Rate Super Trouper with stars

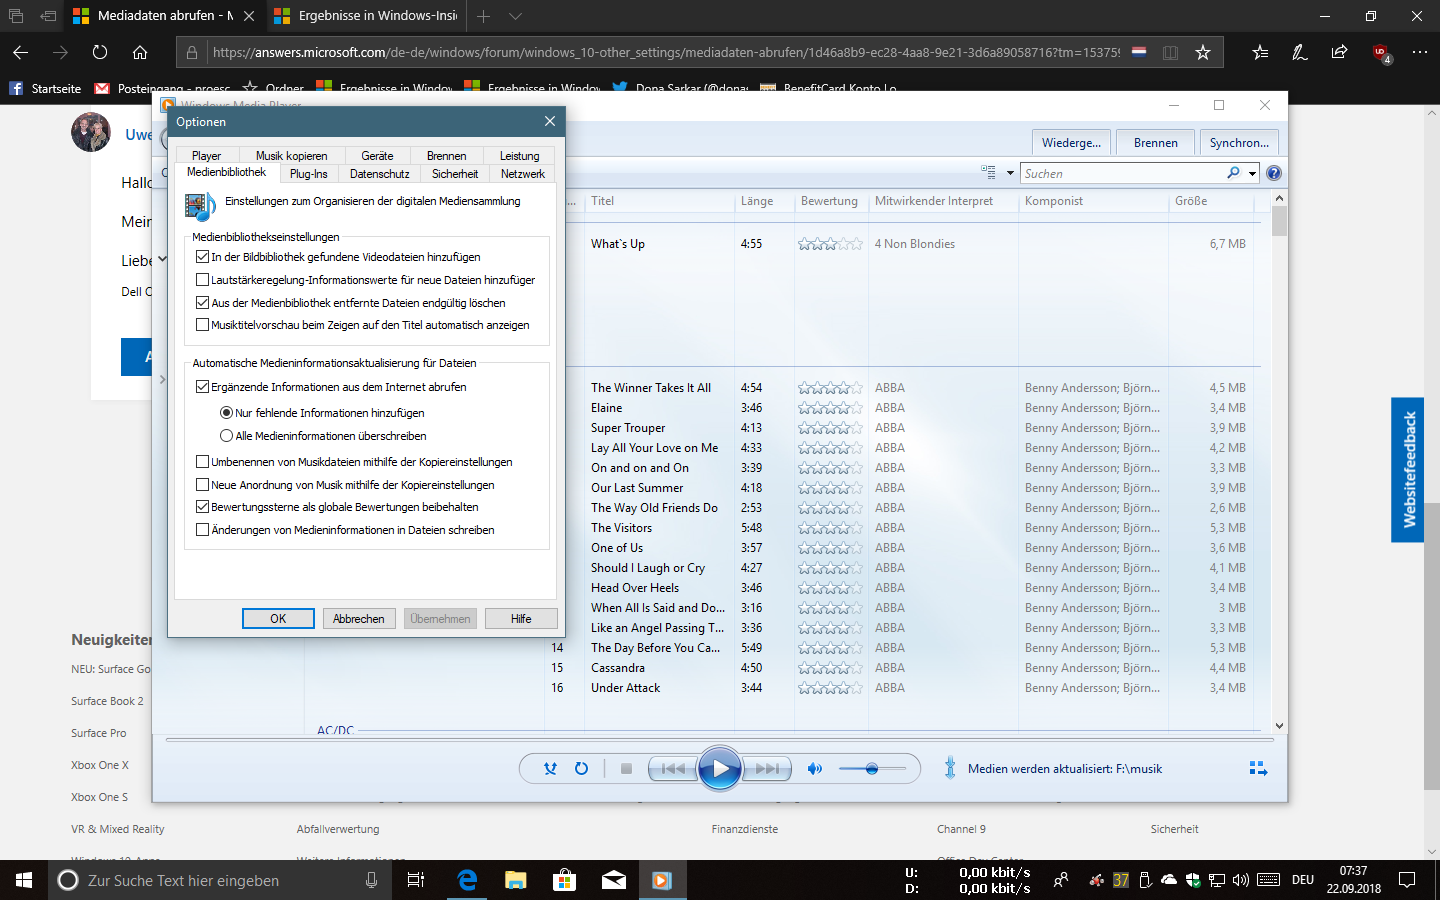830,428
